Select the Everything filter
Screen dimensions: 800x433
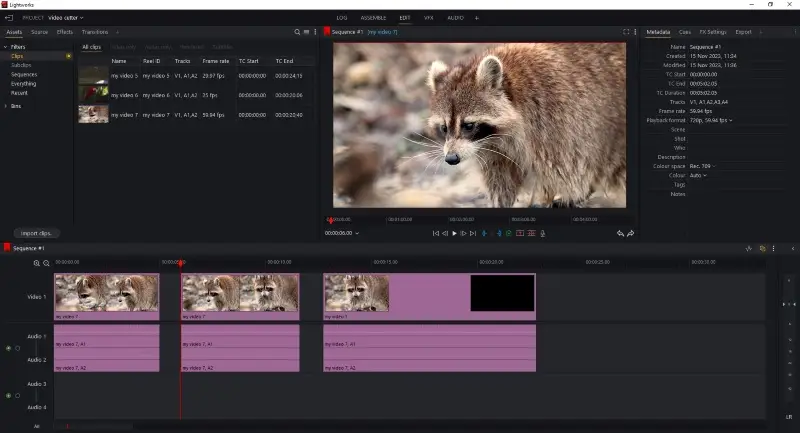coord(23,84)
